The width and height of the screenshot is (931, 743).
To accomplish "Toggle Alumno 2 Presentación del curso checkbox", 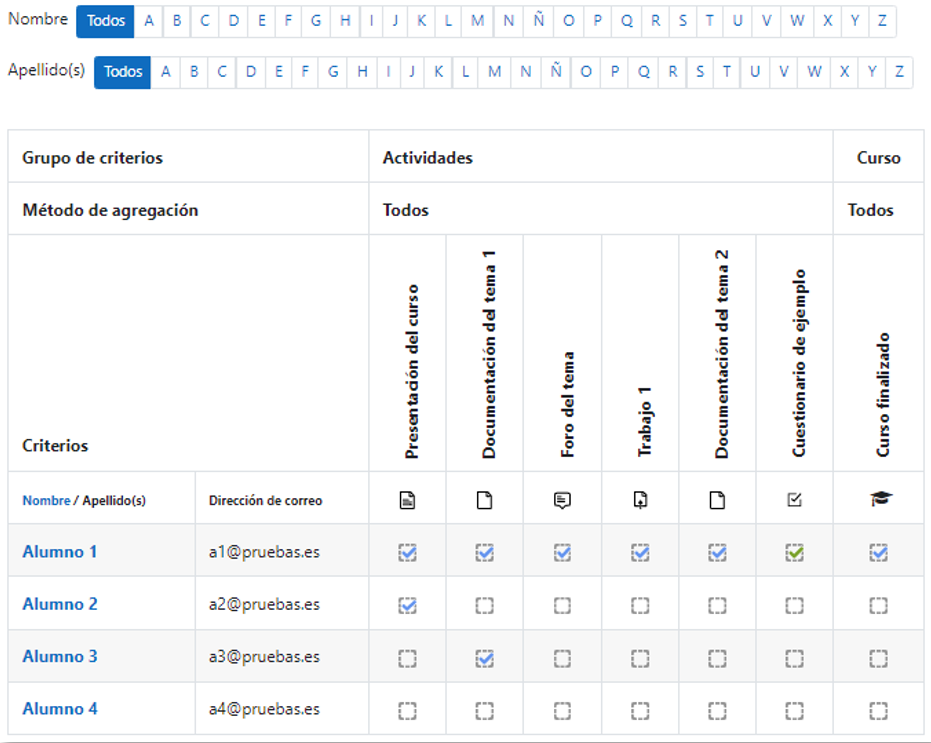I will point(407,605).
